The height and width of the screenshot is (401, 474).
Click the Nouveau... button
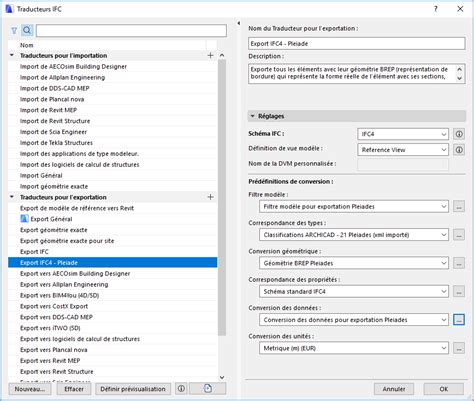(x=30, y=389)
